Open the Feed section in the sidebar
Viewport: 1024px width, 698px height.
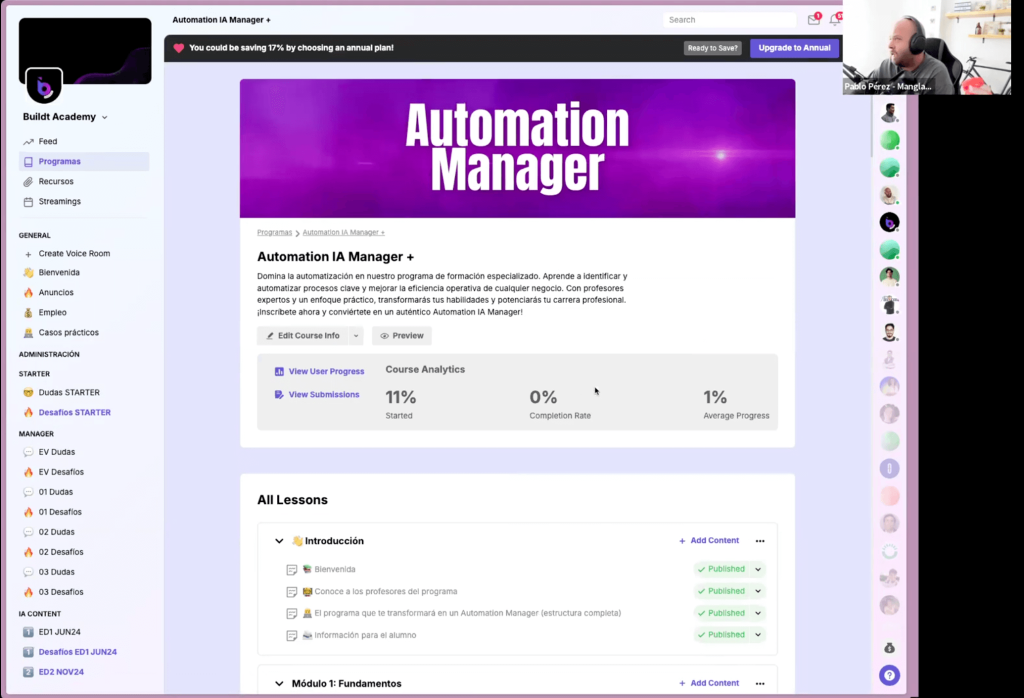[46, 141]
